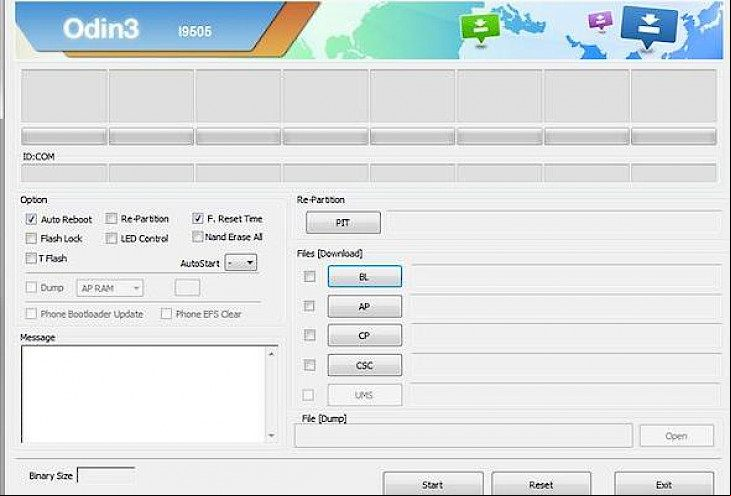Click the green download icon in banner
Screen dimensions: 731x496
coord(480,29)
